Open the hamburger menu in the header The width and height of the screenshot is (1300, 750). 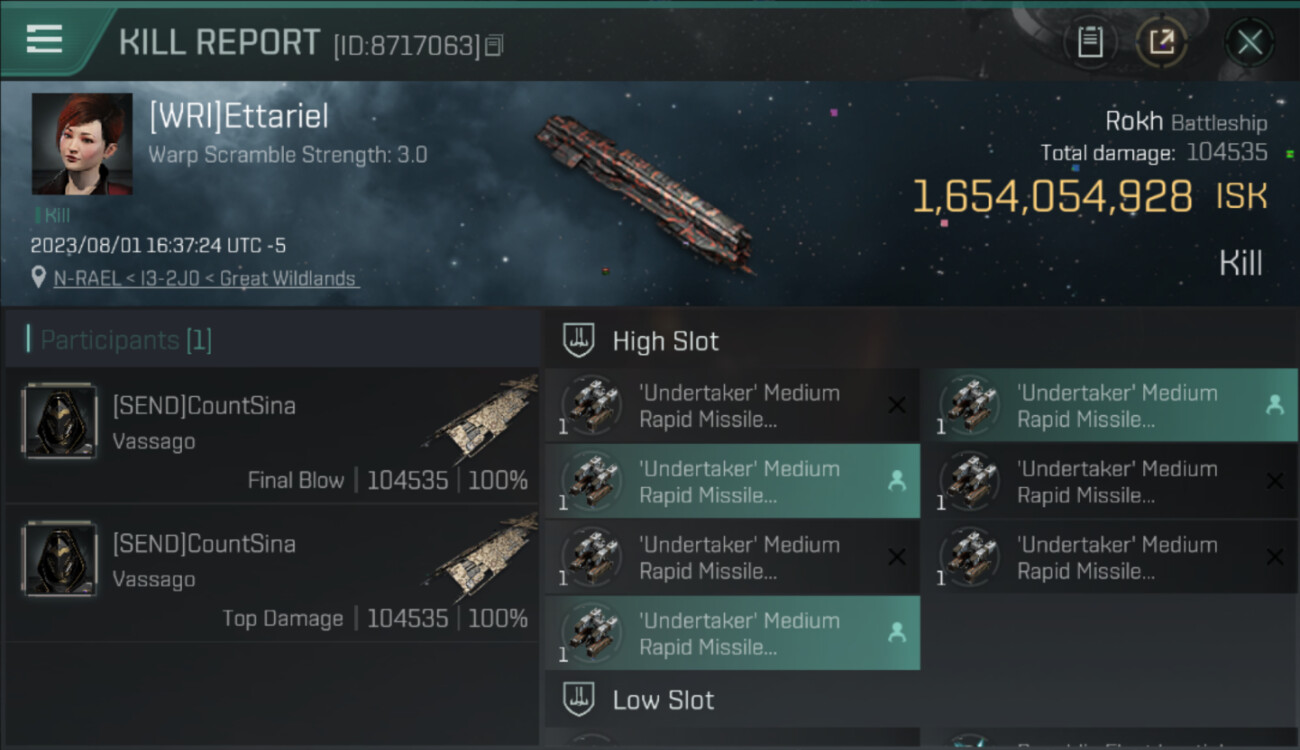tap(45, 40)
